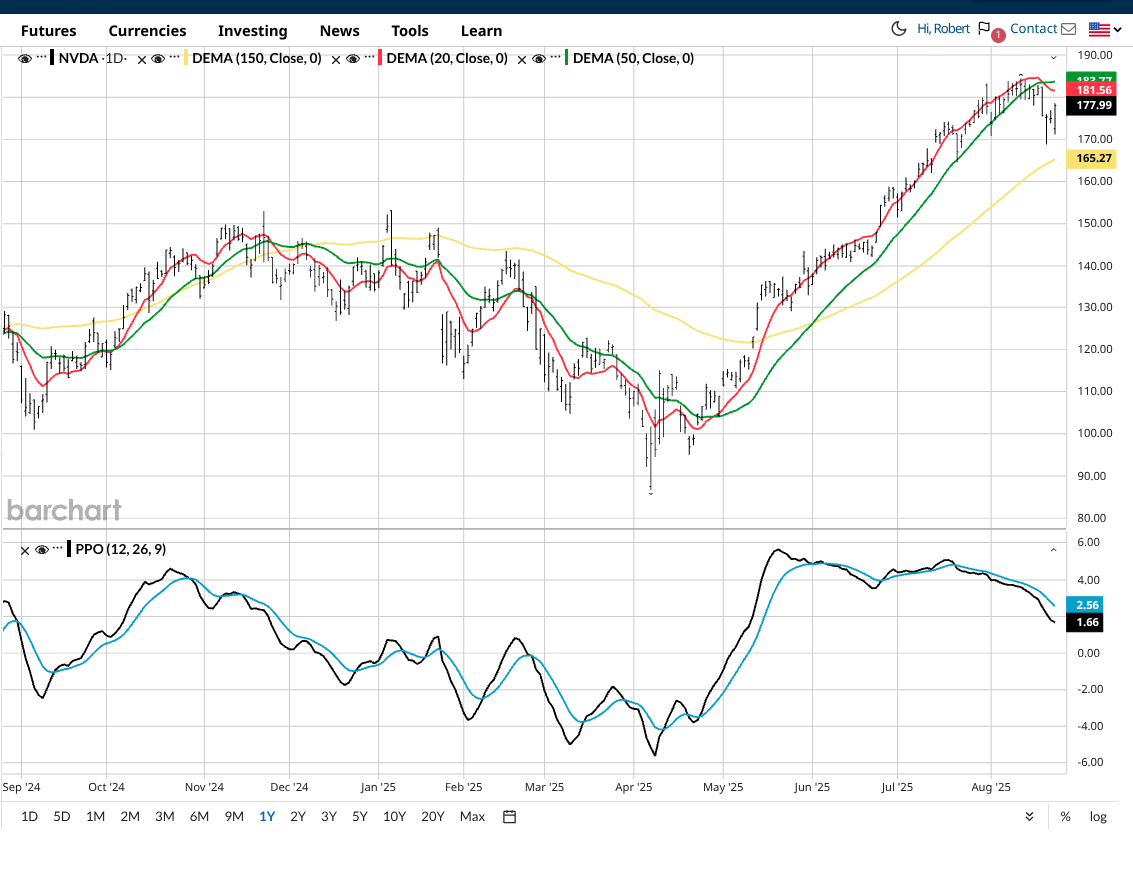Click the yellow DEMA 150 color swatch
Image resolution: width=1133 pixels, height=870 pixels.
pos(186,58)
